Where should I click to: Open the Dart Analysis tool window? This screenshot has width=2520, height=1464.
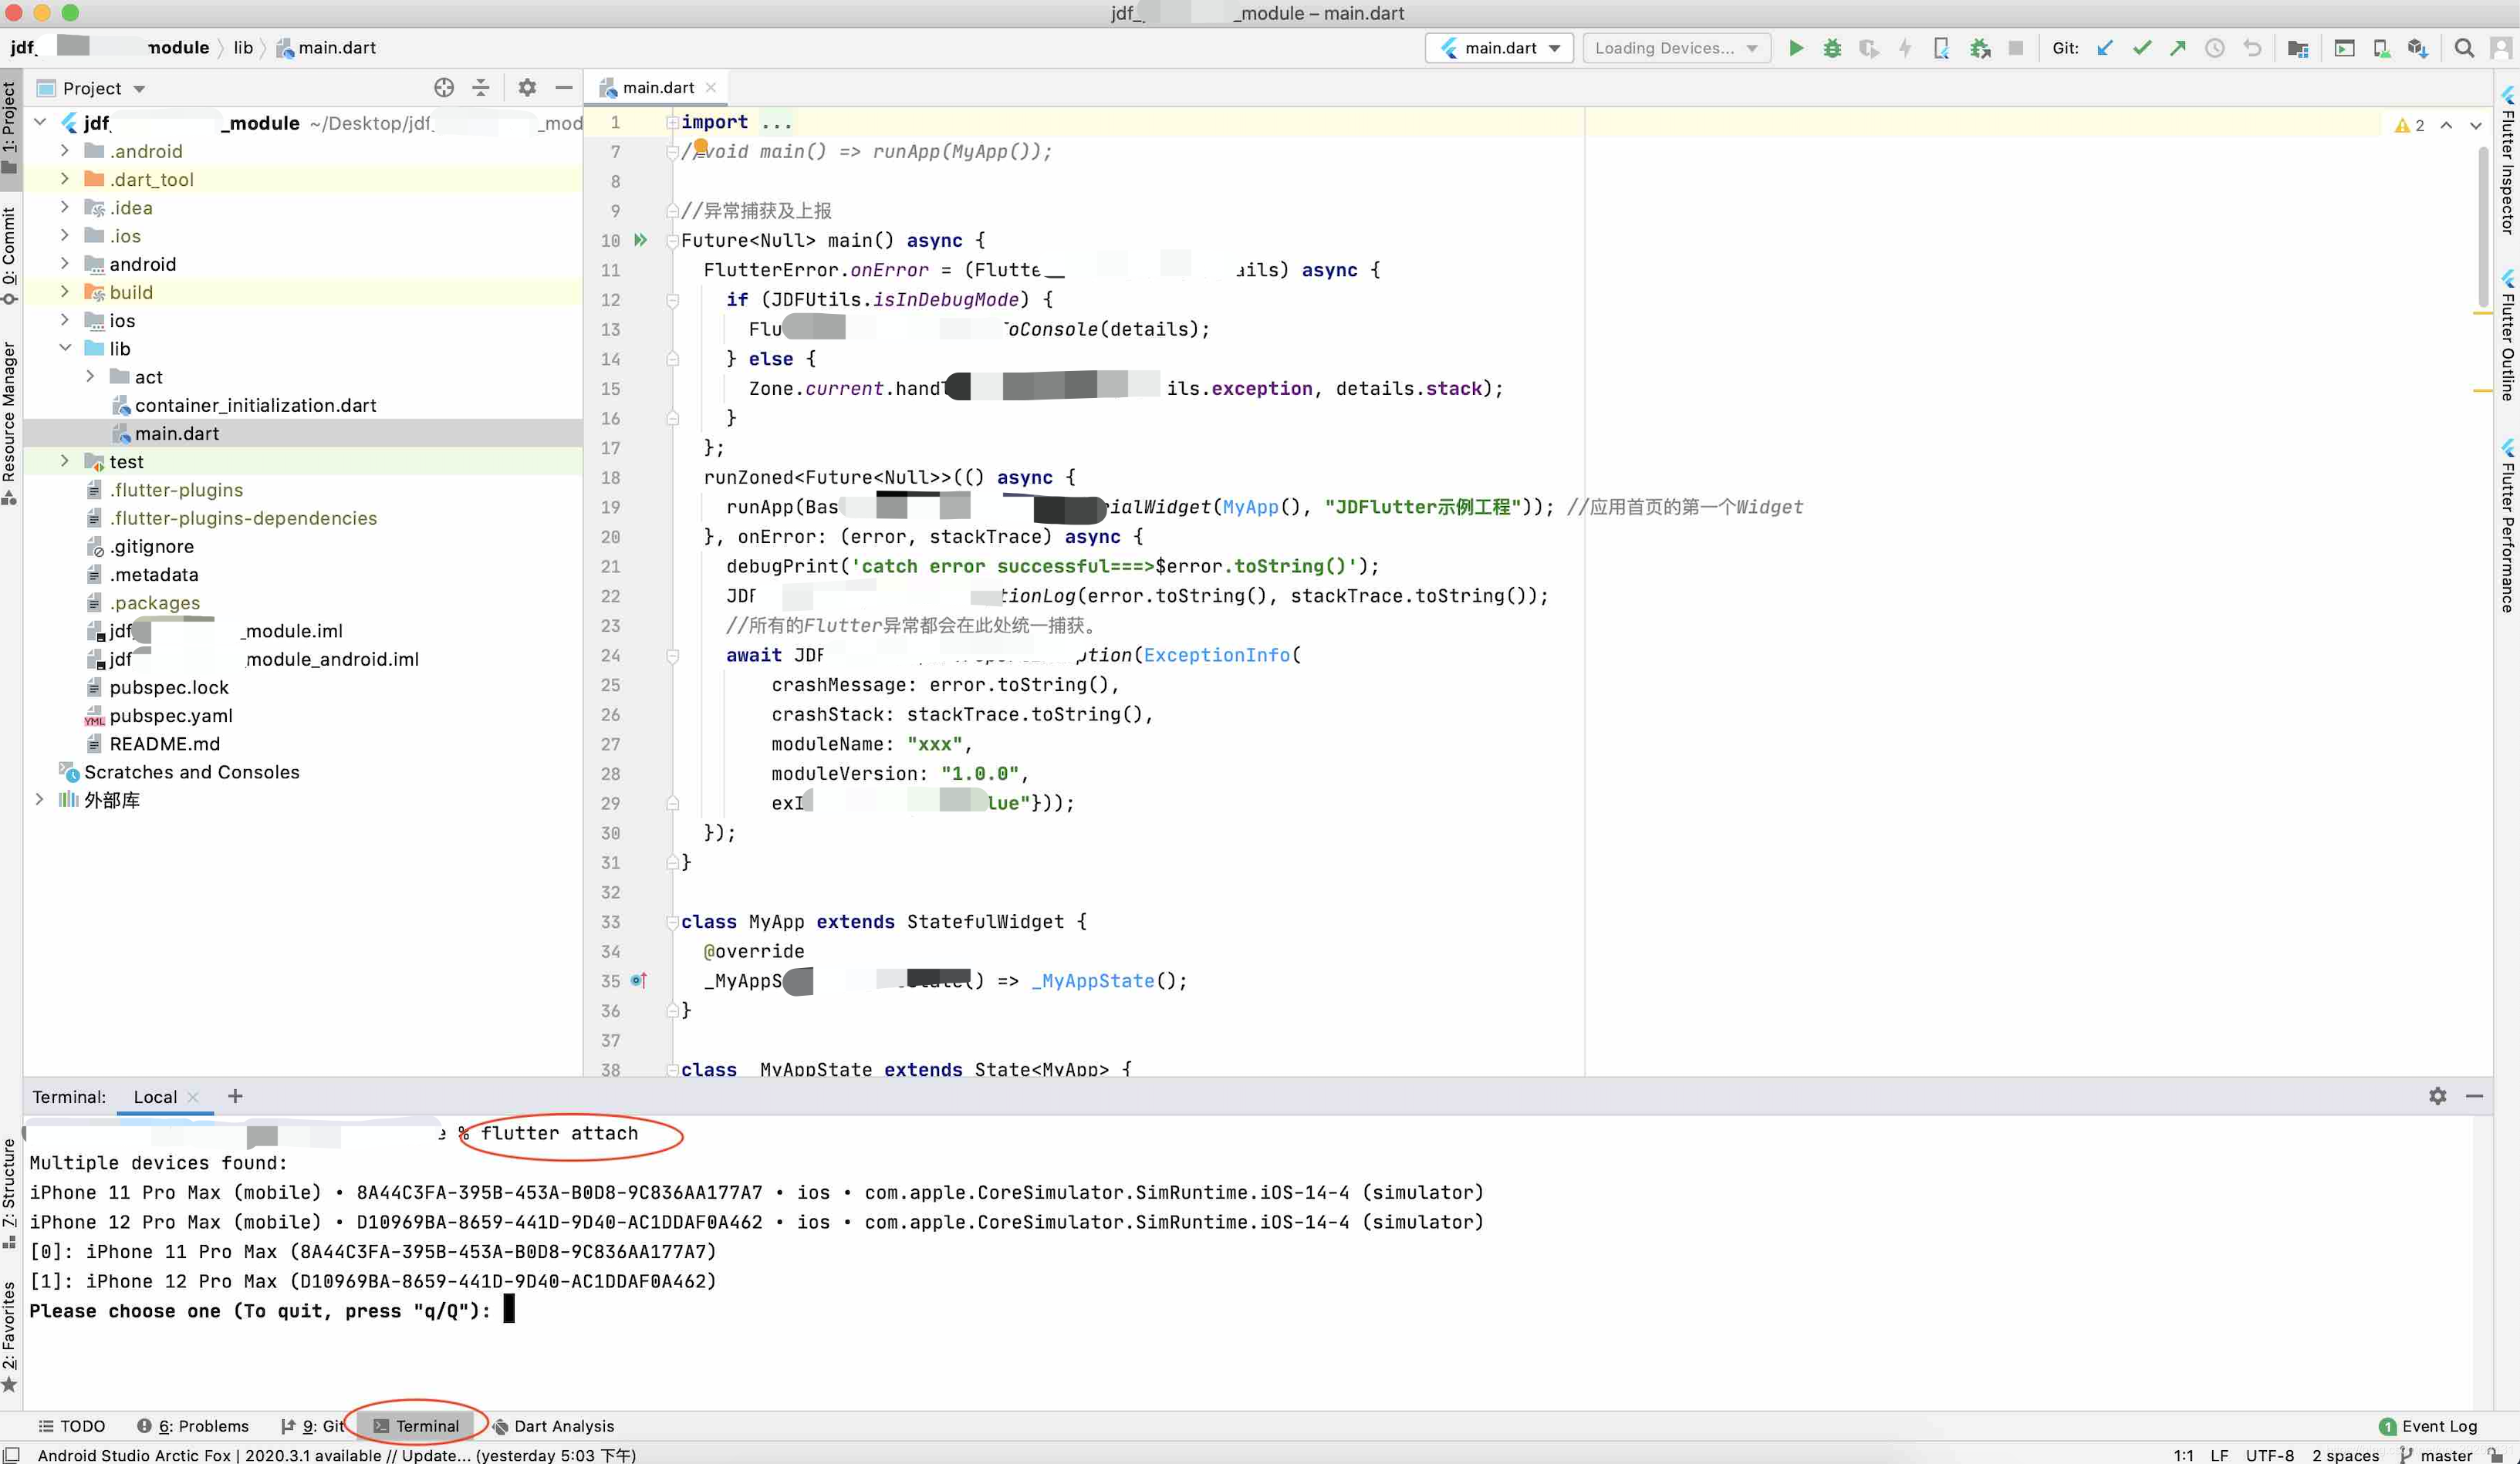click(x=553, y=1426)
